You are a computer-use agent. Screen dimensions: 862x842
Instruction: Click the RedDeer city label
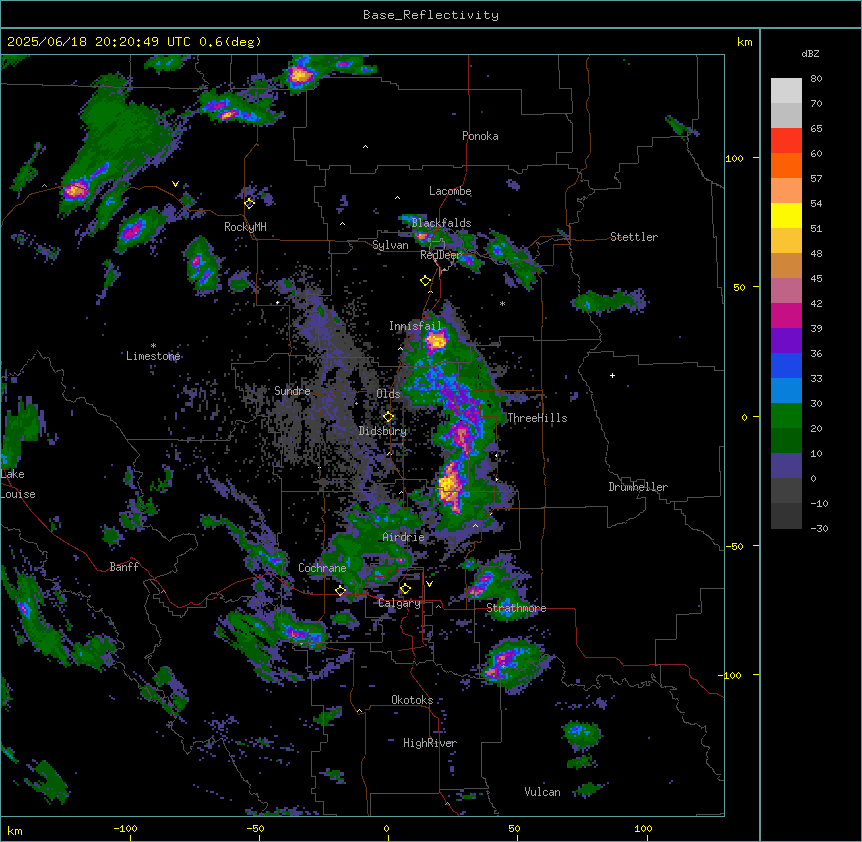(x=440, y=255)
